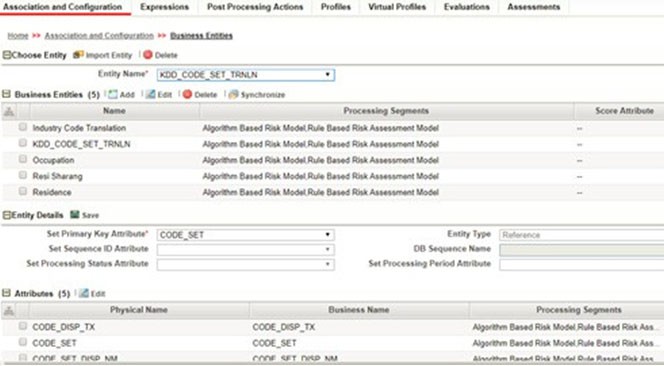Click the CODE_DISP_TX business name cell
The width and height of the screenshot is (664, 366).
[x=284, y=327]
